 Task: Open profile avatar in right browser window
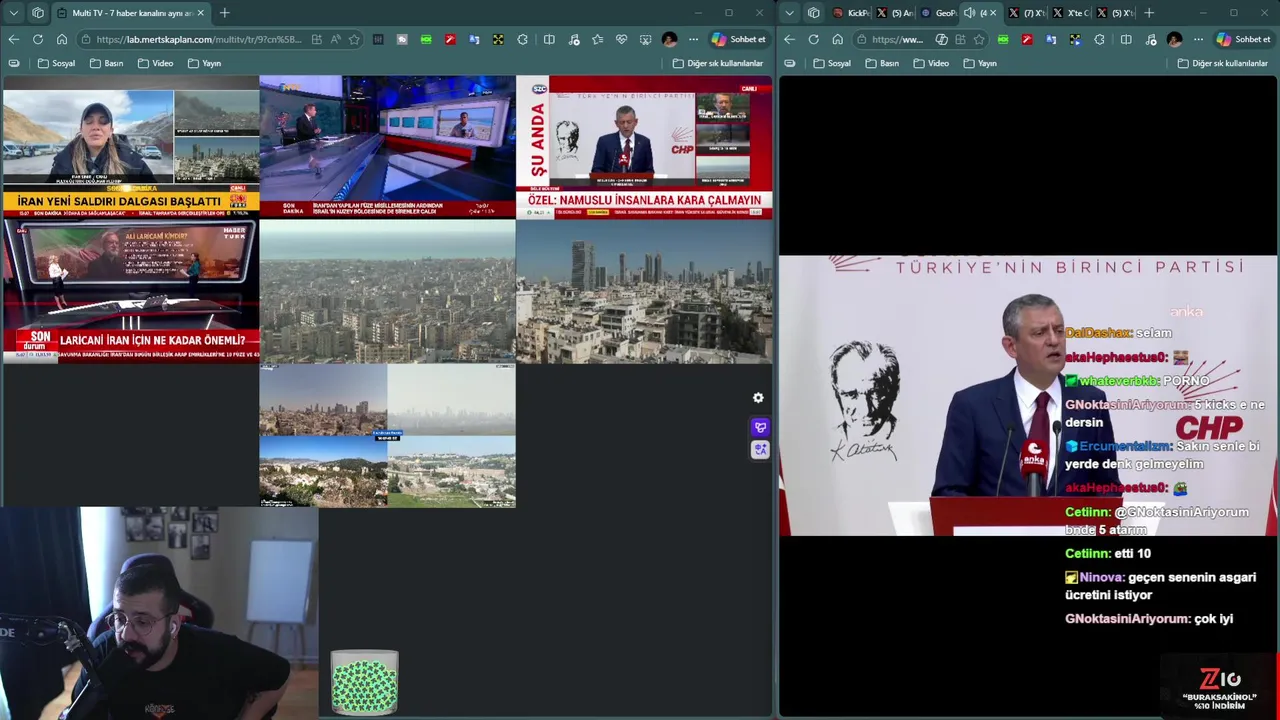(1174, 39)
